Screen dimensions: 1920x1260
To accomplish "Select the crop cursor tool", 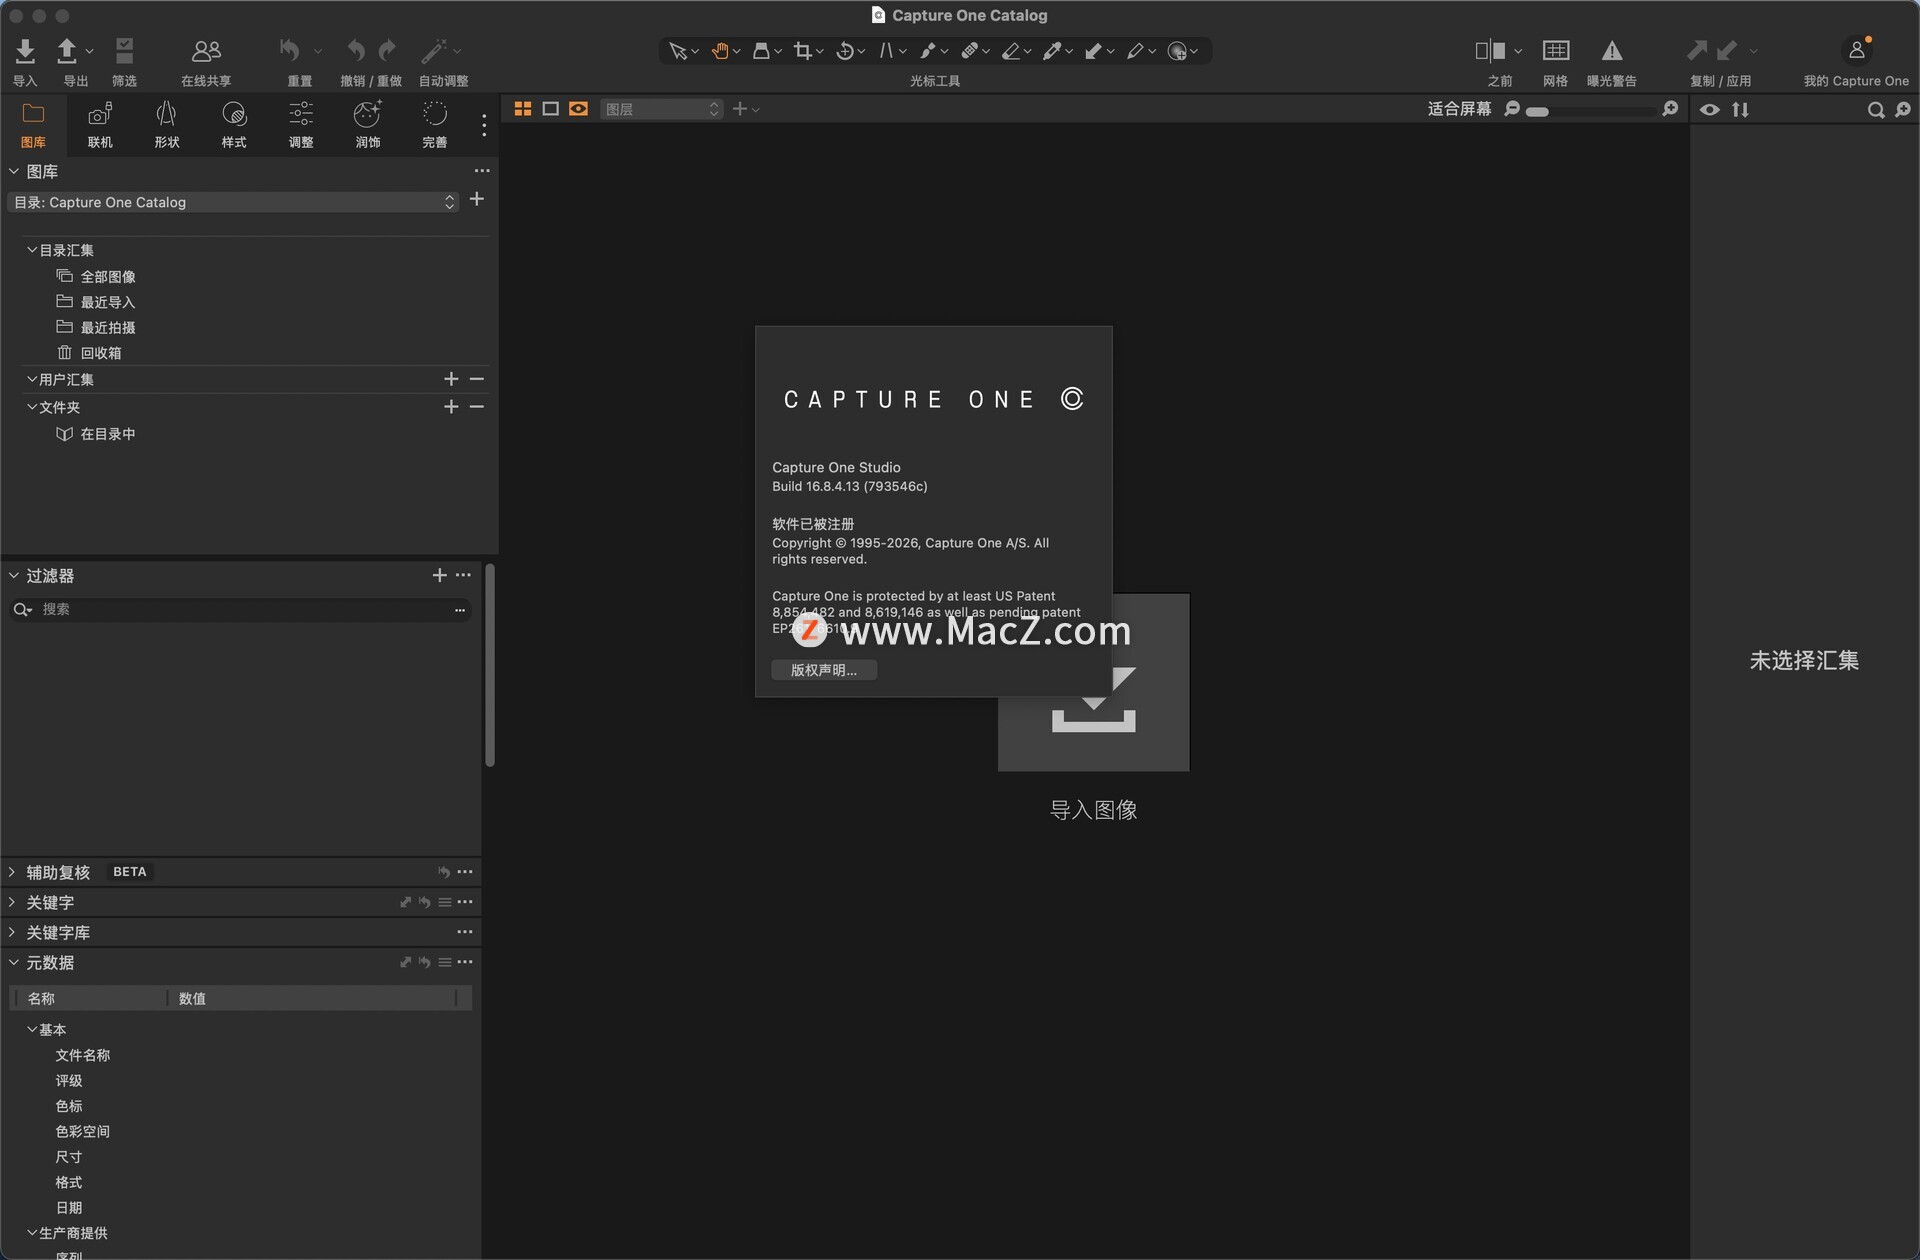I will click(x=802, y=51).
